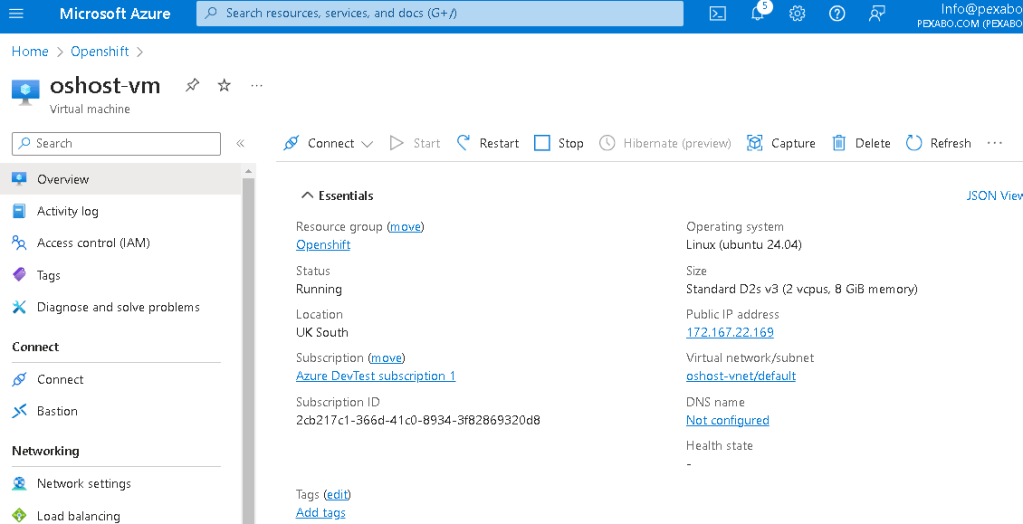This screenshot has width=1023, height=524.
Task: Click the global search resources box
Action: tap(440, 13)
